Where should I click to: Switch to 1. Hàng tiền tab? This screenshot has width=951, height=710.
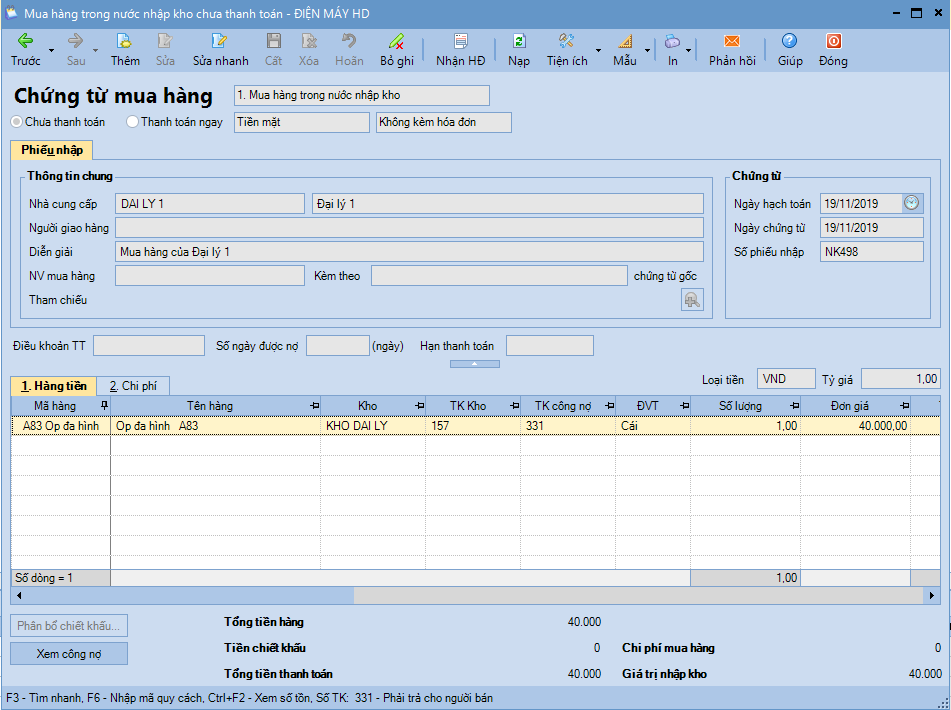pos(53,386)
